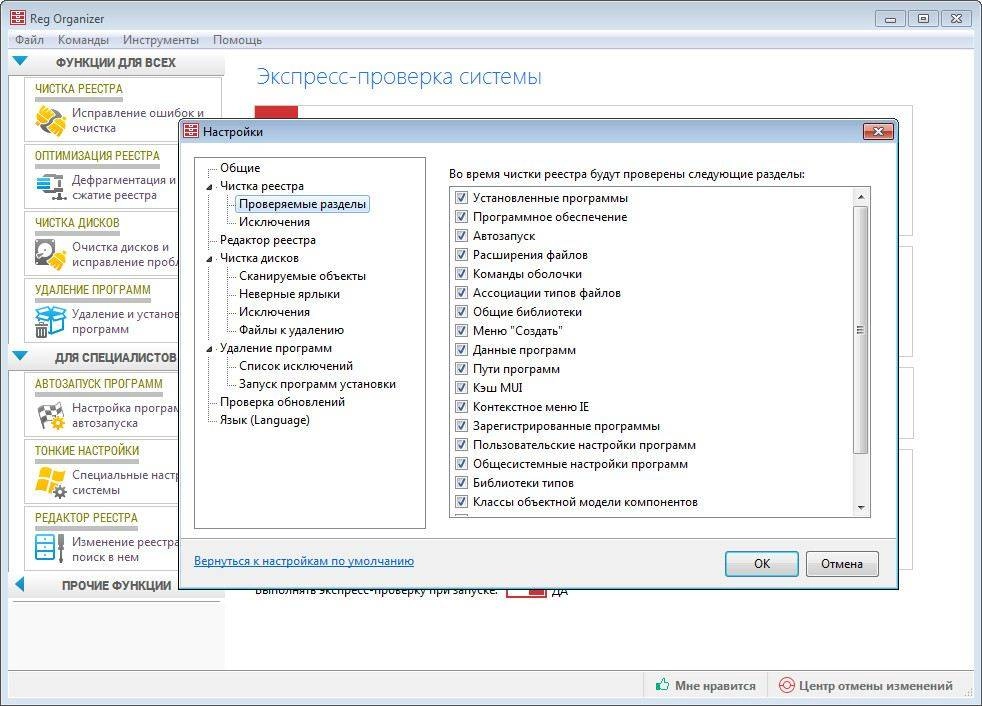Toggle Ассоциации типов файлов checkbox
The height and width of the screenshot is (706, 982).
pyautogui.click(x=462, y=293)
